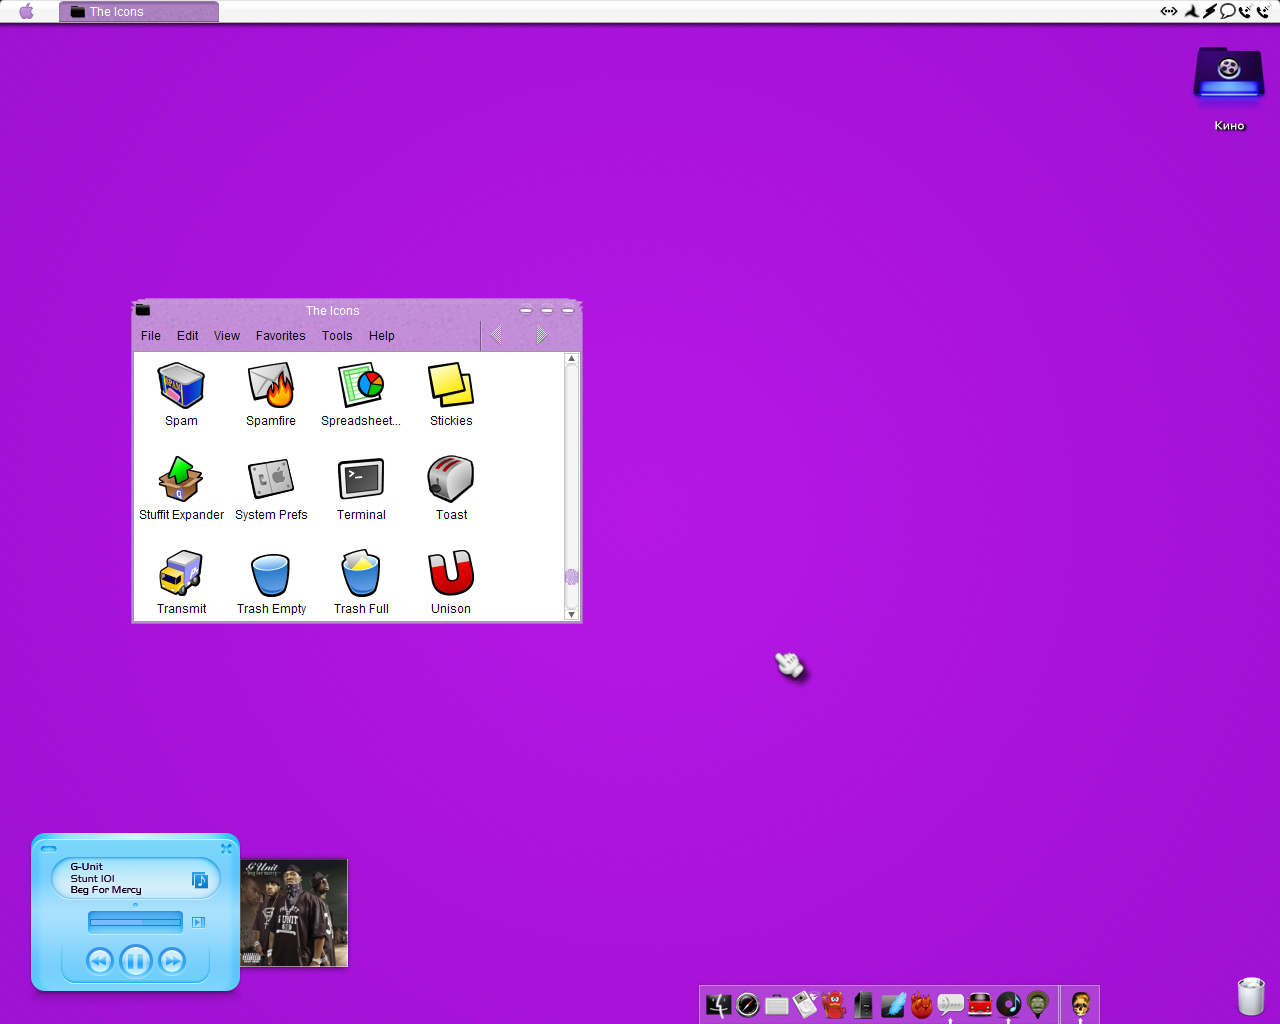The height and width of the screenshot is (1024, 1280).
Task: Click the speech bubble menu bar icon
Action: pos(1227,11)
